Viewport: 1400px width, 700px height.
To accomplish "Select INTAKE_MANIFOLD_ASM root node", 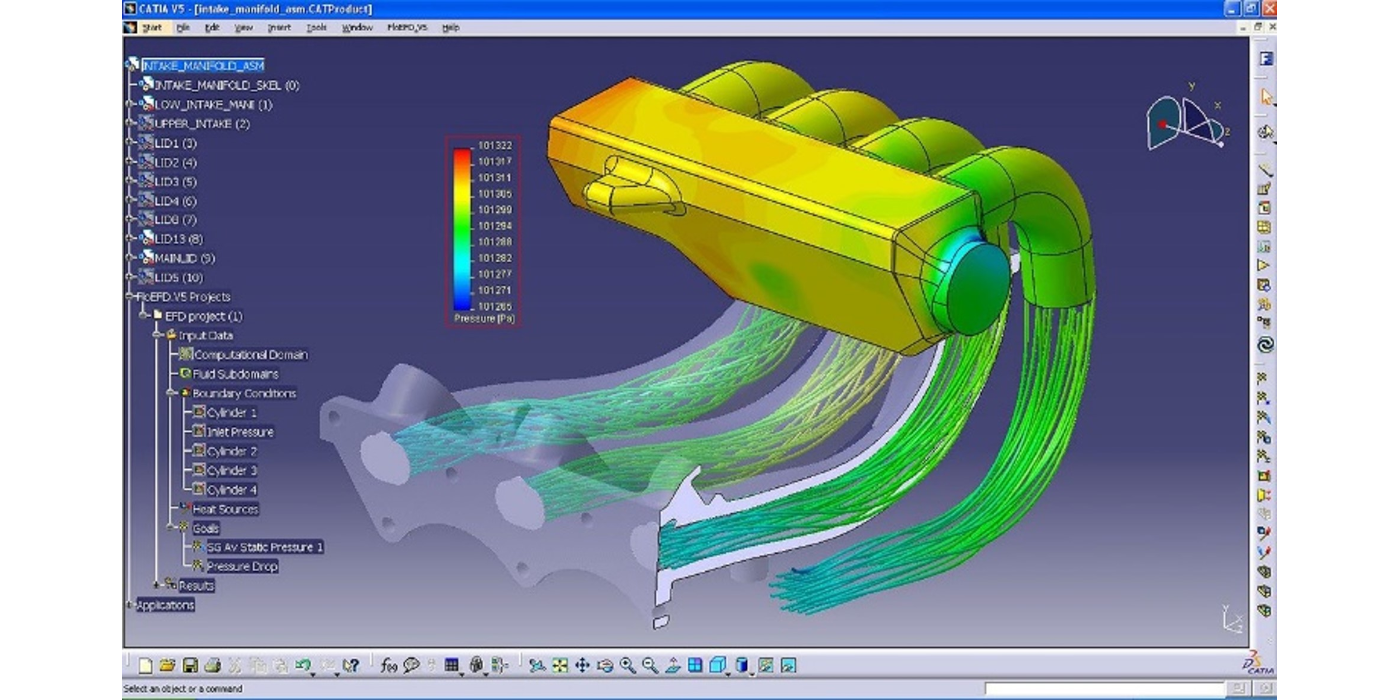I will click(202, 65).
